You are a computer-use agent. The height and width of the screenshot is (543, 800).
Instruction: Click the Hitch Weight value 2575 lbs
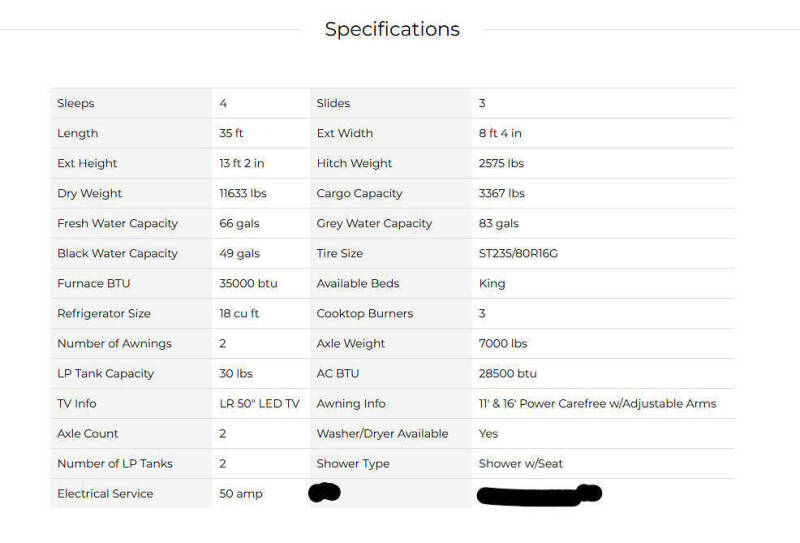click(501, 163)
